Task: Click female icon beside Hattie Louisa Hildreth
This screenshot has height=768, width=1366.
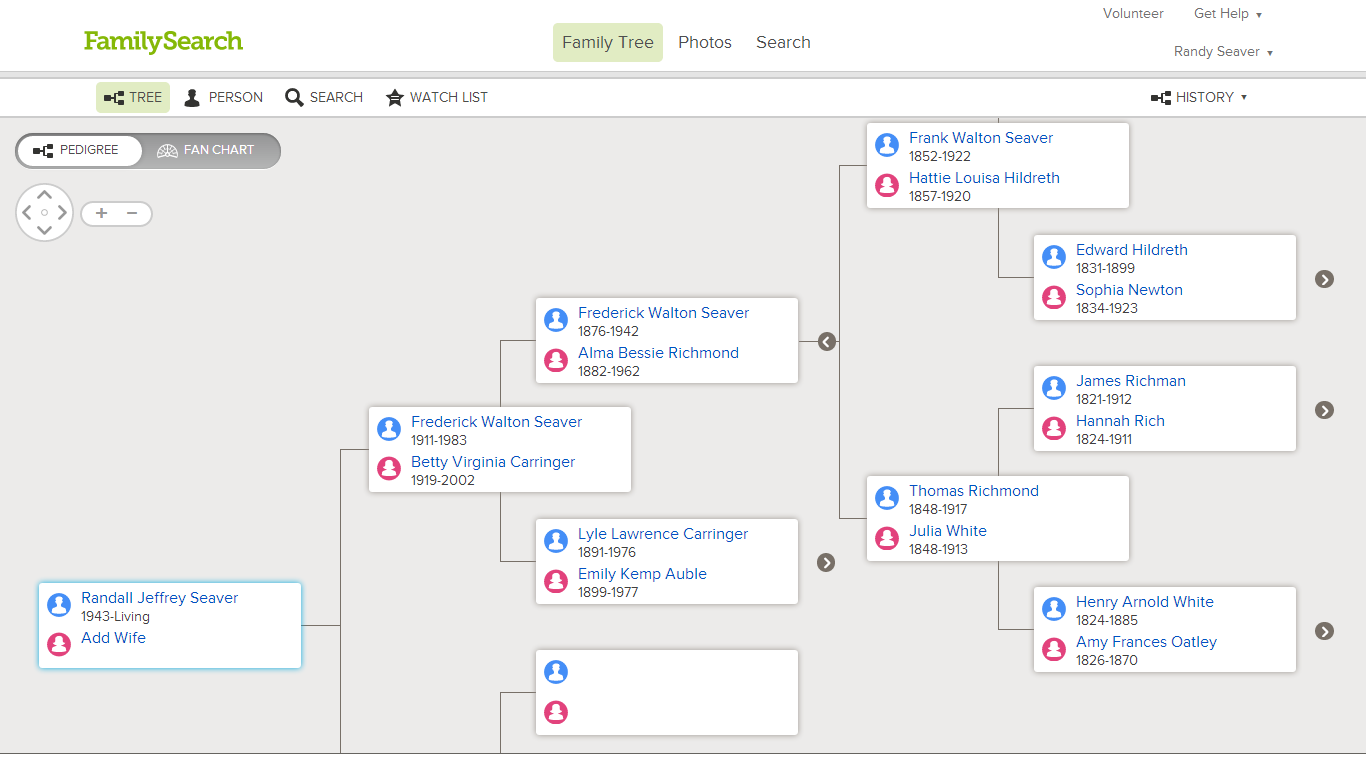Action: point(887,184)
